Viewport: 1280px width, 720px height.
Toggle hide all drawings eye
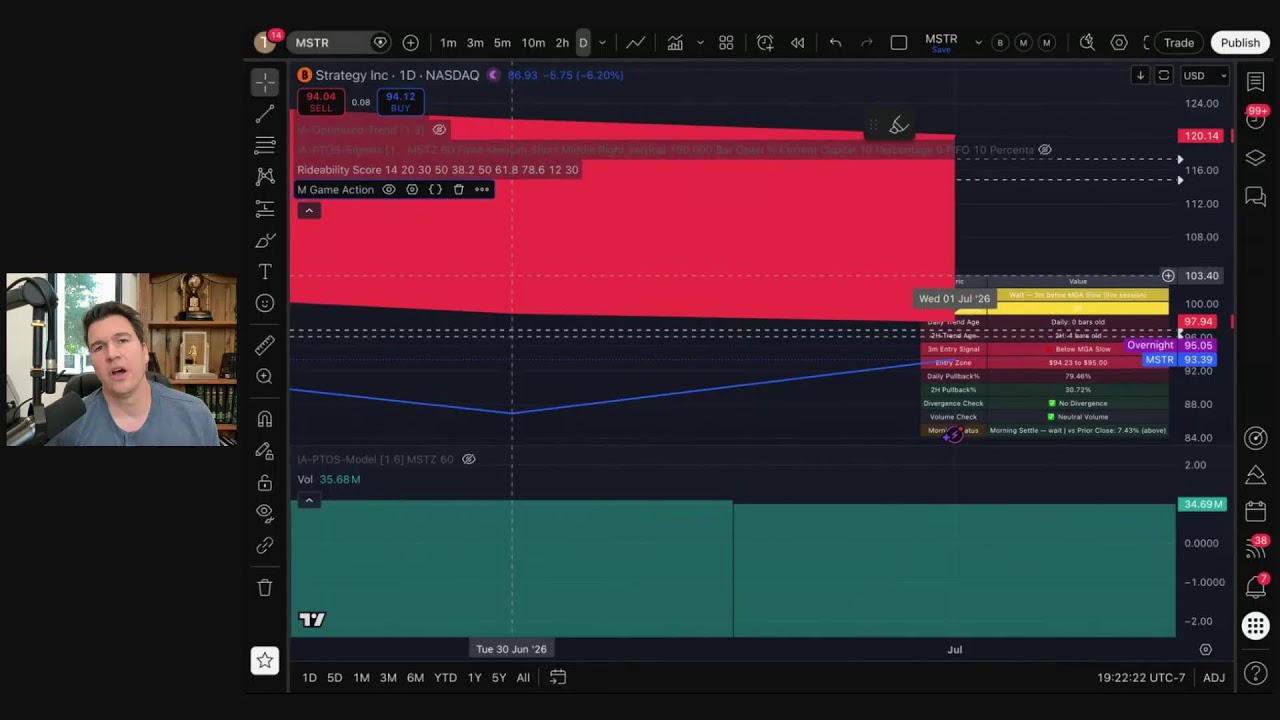[x=265, y=512]
